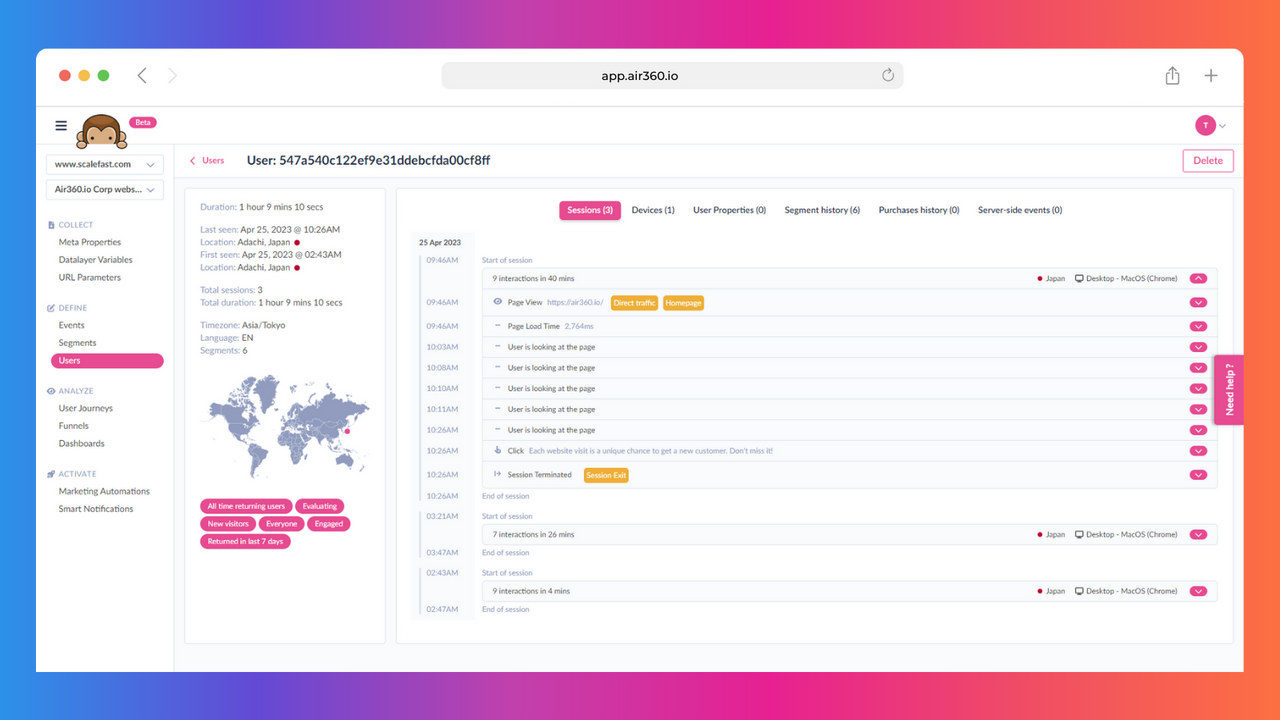
Task: Click the Beta badge
Action: click(143, 122)
